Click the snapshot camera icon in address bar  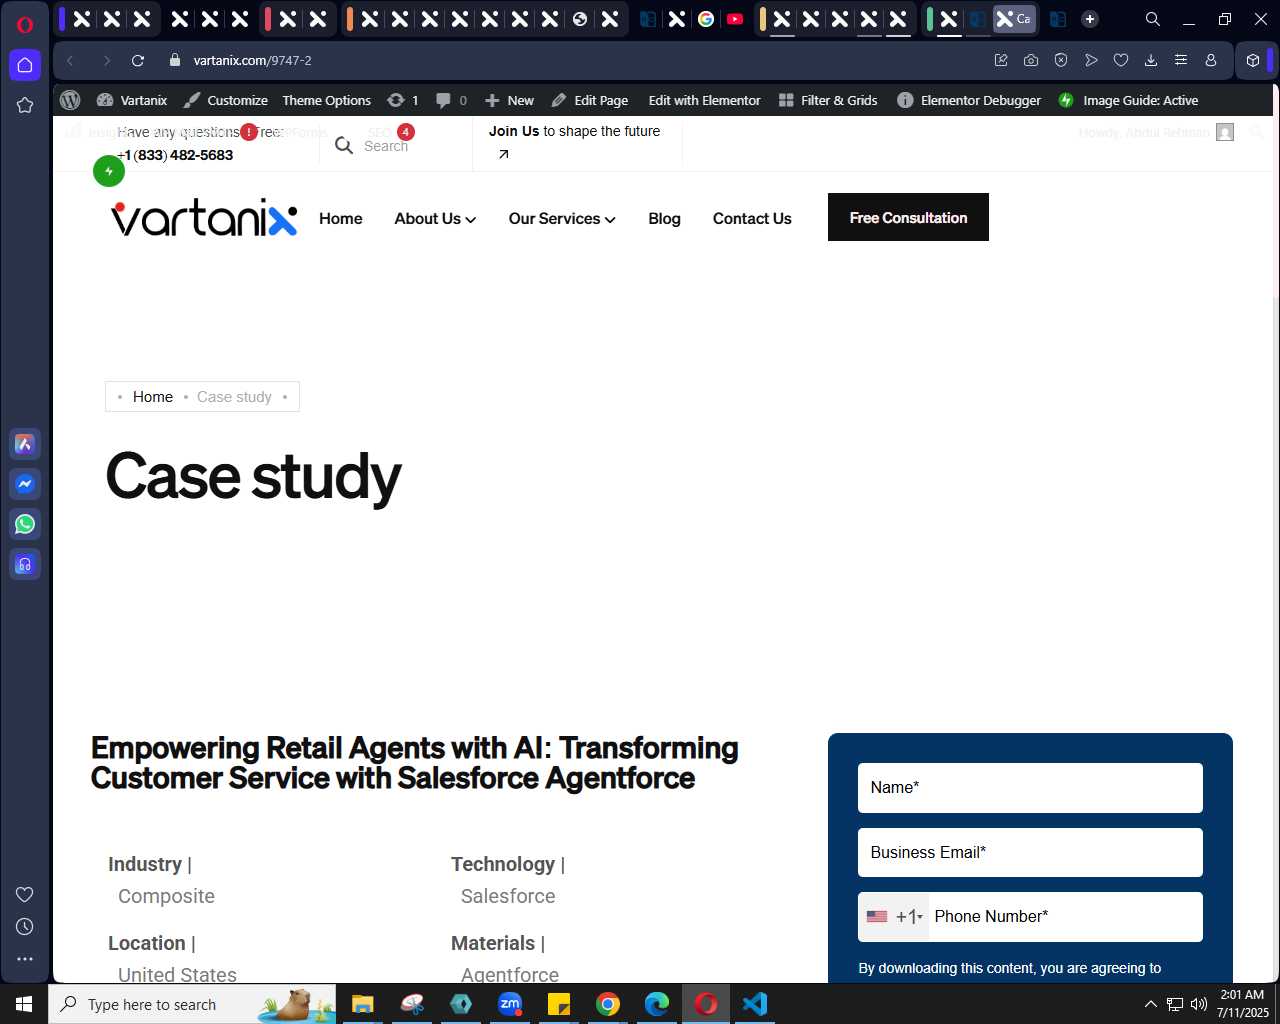[x=1031, y=61]
